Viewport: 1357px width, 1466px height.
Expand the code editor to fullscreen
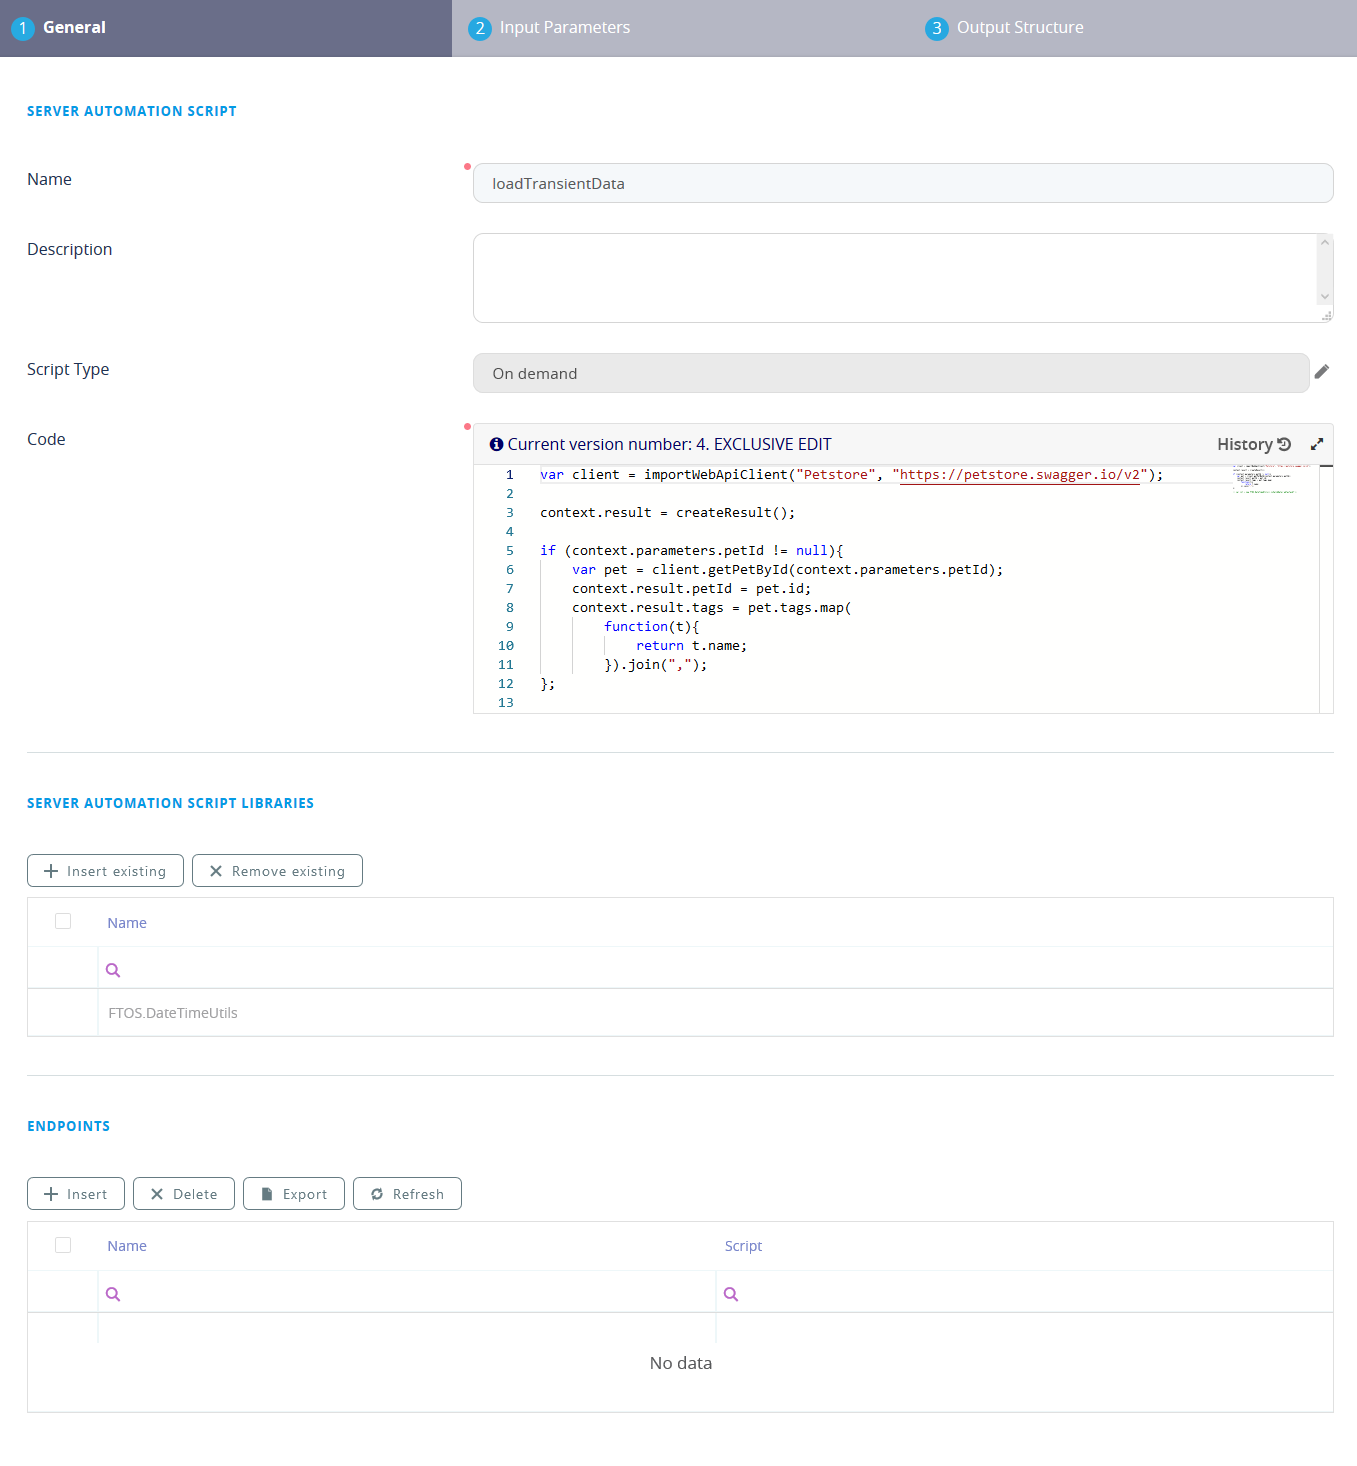coord(1316,444)
